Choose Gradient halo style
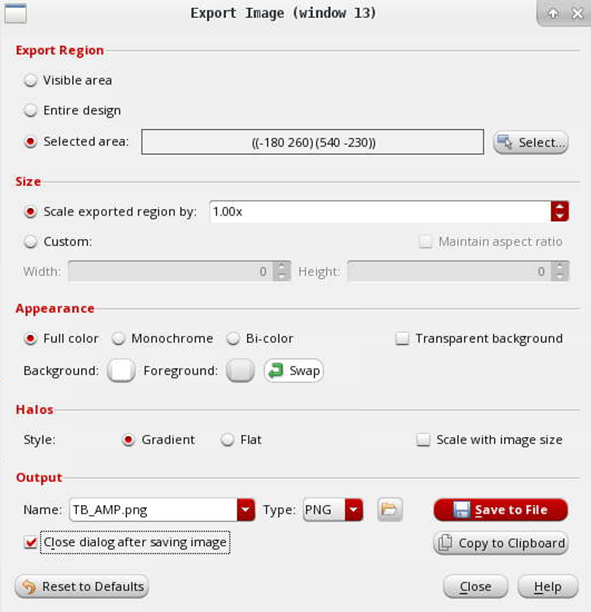591x612 pixels. 128,440
